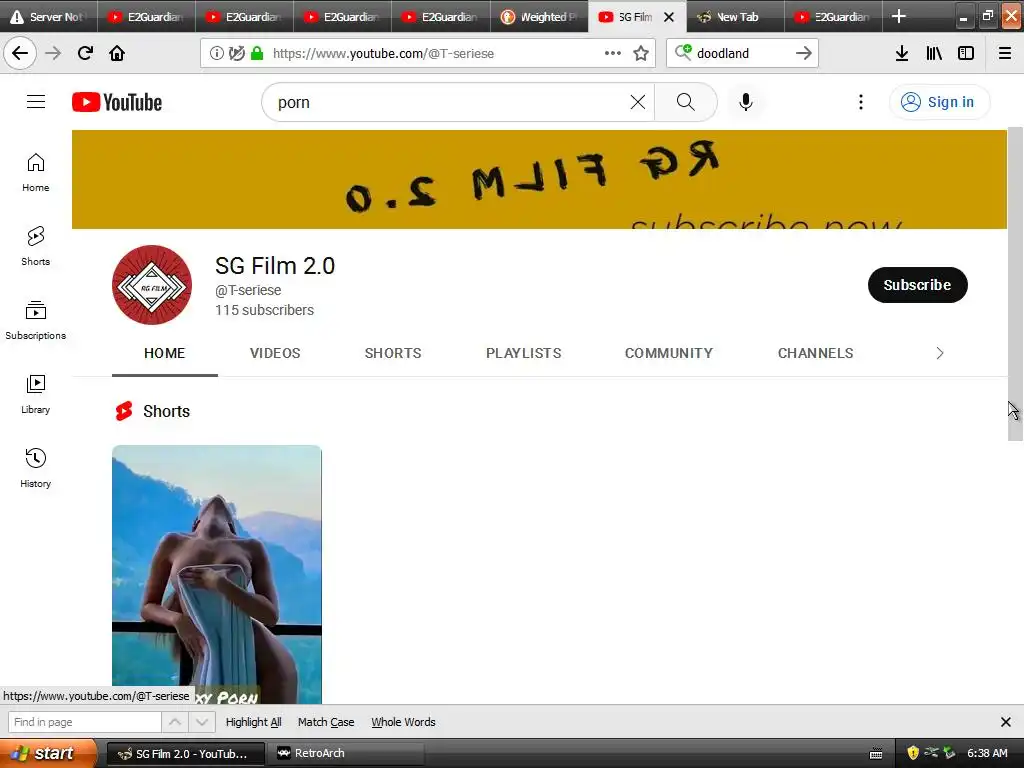Select the SHORTS channel tab
1024x768 pixels.
tap(393, 353)
